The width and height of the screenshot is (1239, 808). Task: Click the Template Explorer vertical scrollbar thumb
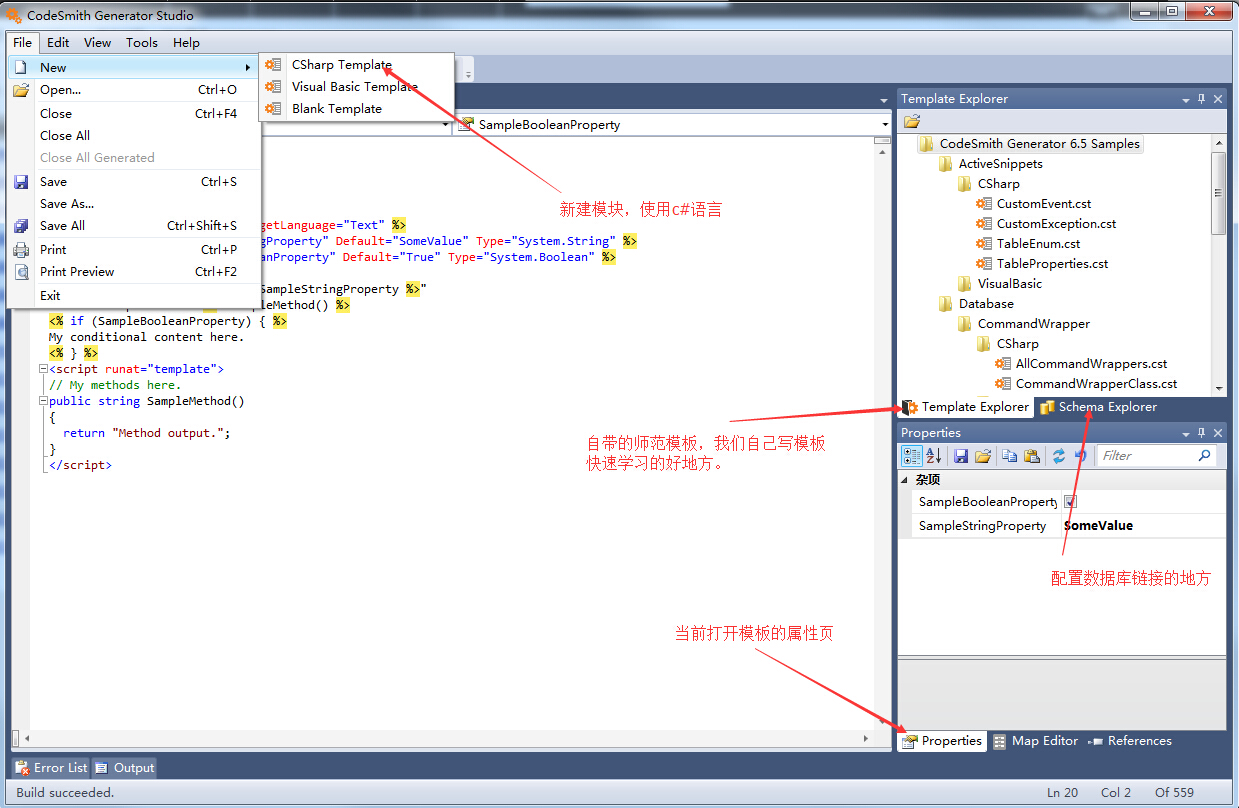click(1218, 192)
